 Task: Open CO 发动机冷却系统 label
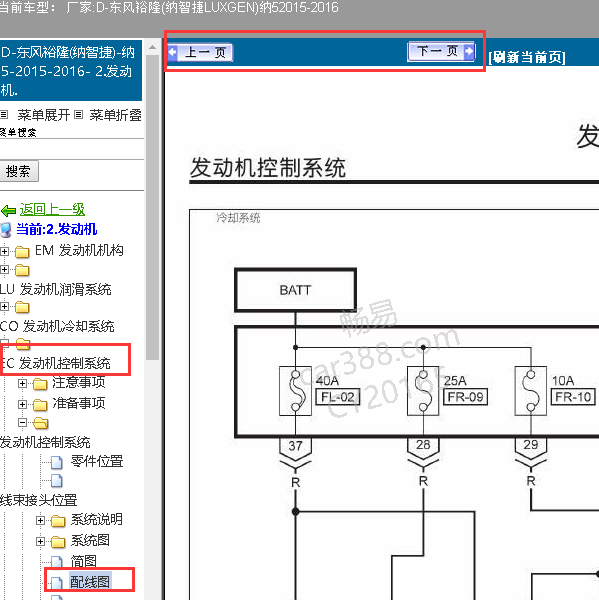pyautogui.click(x=57, y=326)
